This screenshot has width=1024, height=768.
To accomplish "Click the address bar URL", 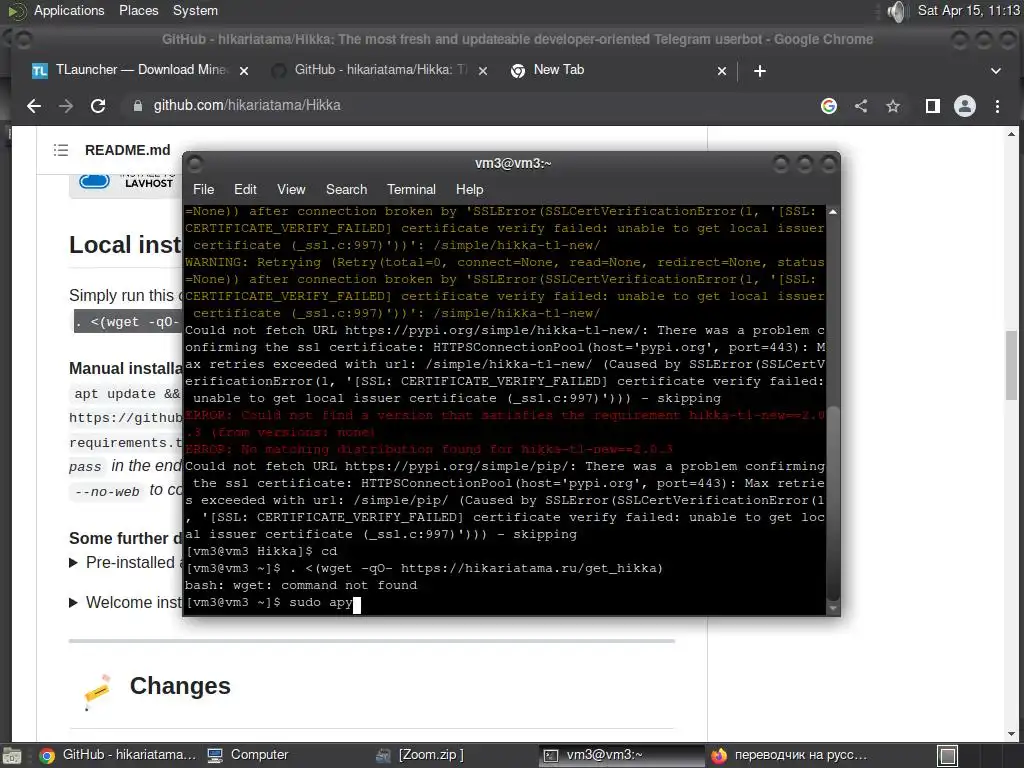I will (x=247, y=105).
